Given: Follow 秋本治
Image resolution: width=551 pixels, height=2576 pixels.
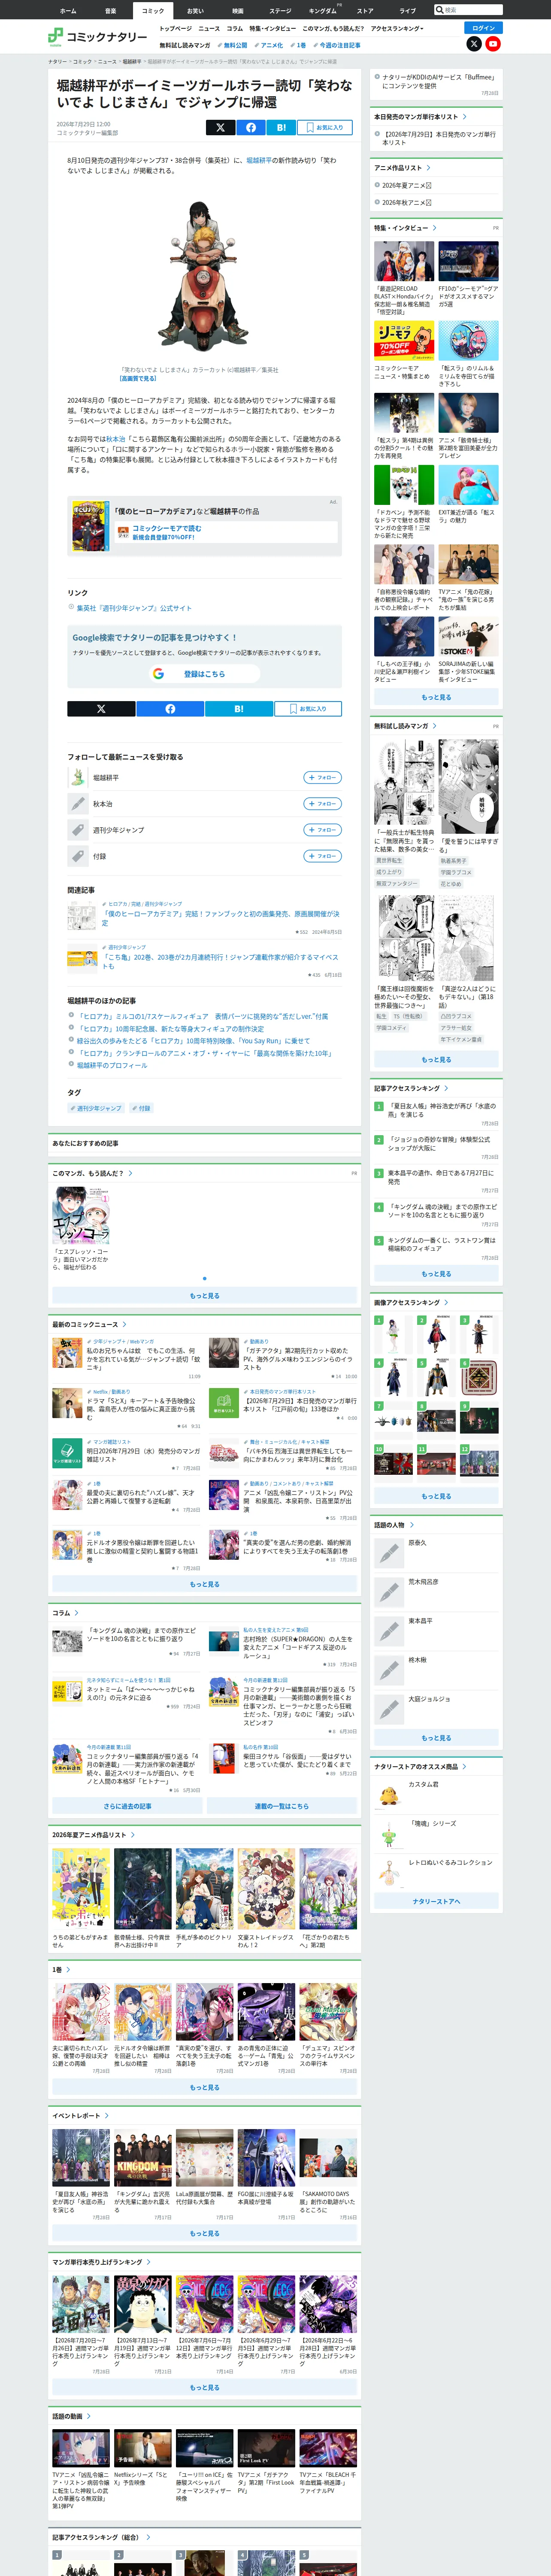Looking at the screenshot, I should [x=323, y=804].
